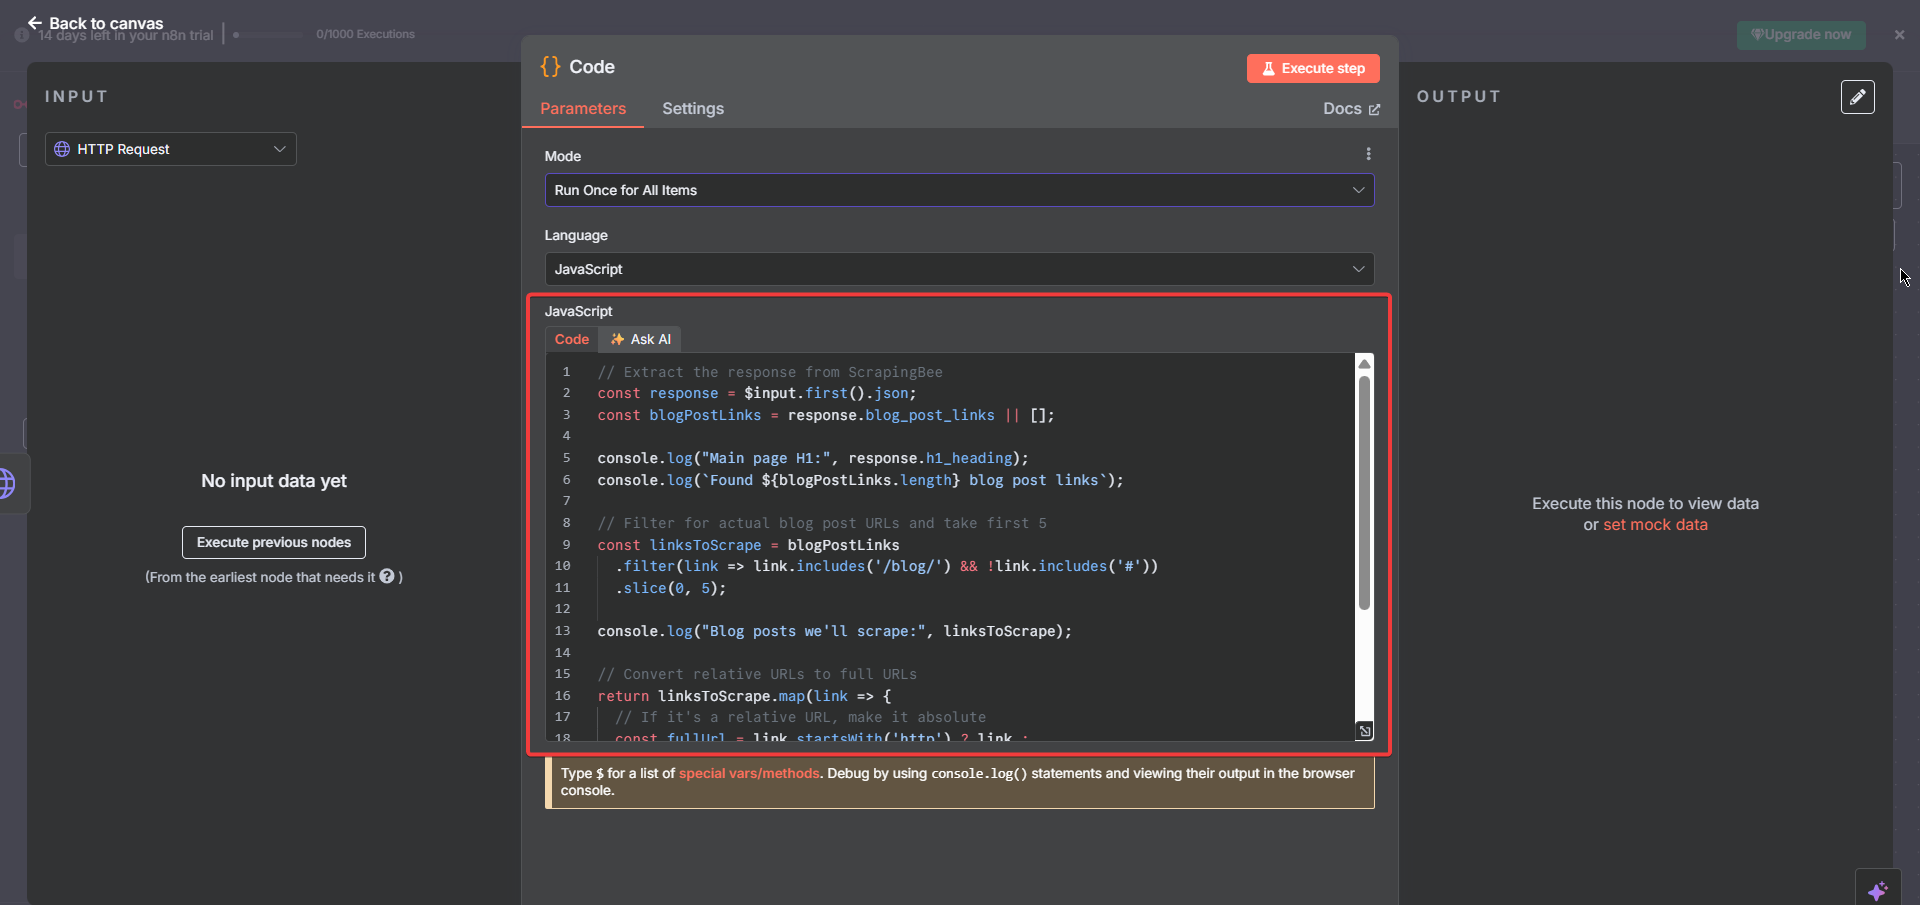Open the AI Assistant sparkle icon bottom right
Viewport: 1920px width, 905px height.
[x=1878, y=890]
